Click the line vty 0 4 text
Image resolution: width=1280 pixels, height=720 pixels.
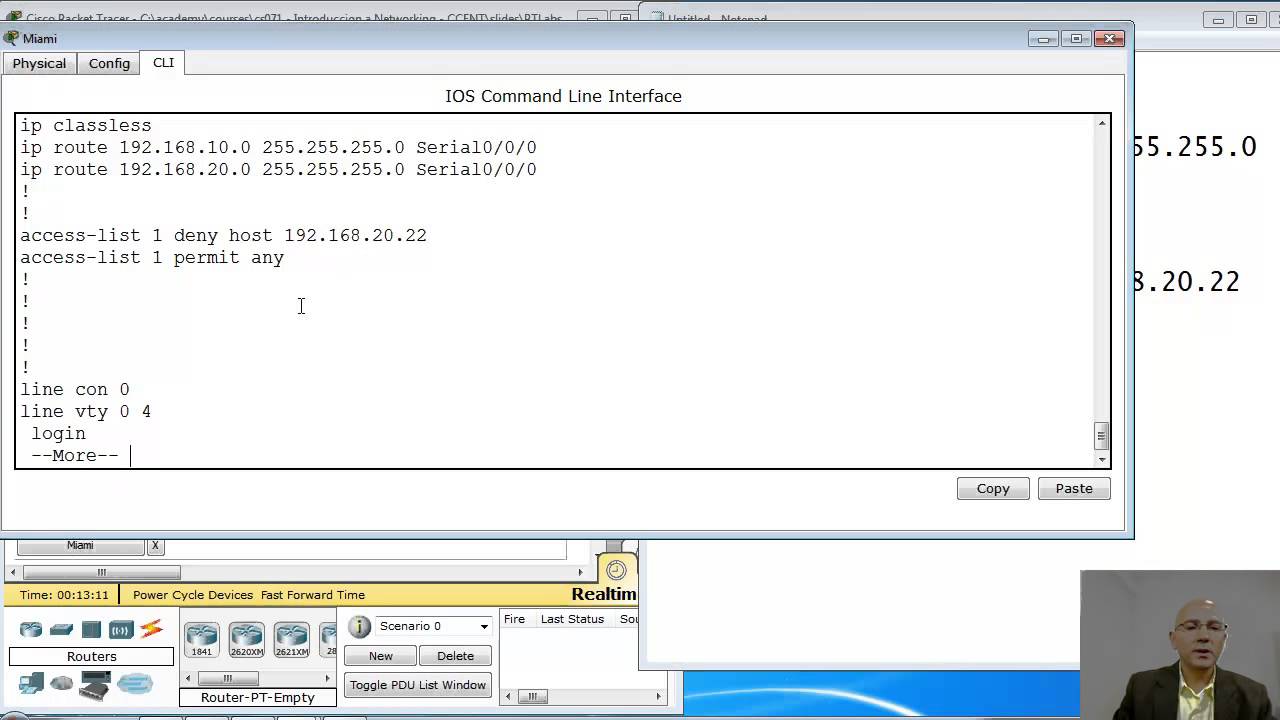[86, 412]
